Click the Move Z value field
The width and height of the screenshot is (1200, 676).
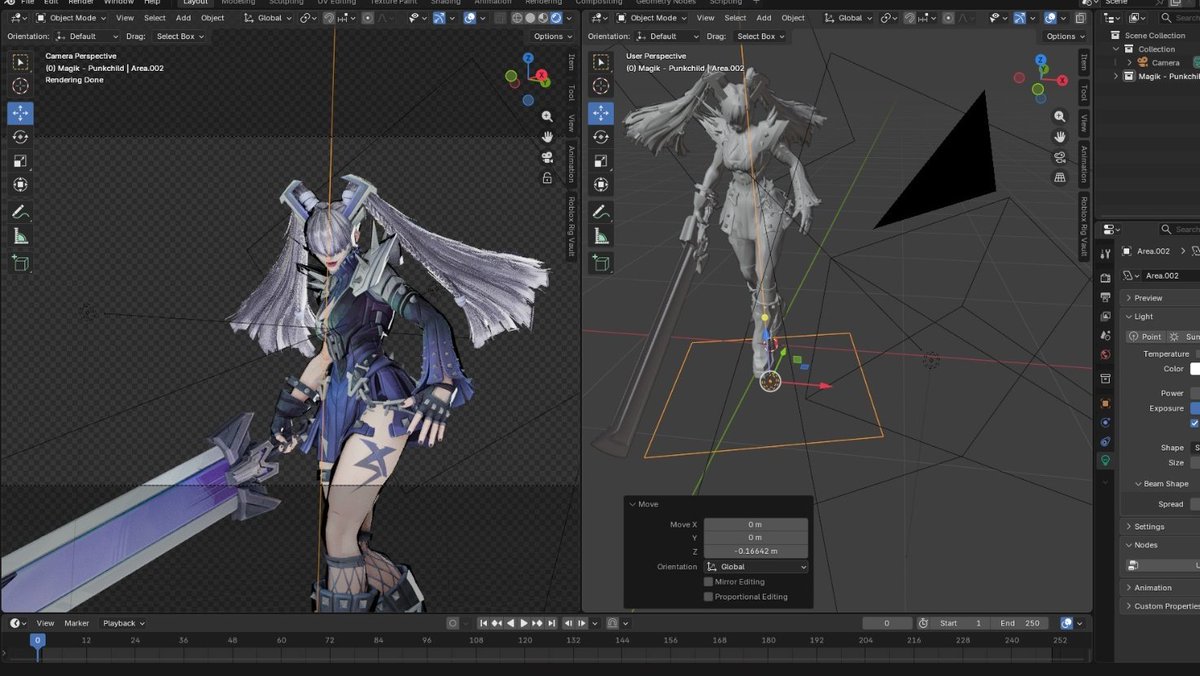pos(756,551)
